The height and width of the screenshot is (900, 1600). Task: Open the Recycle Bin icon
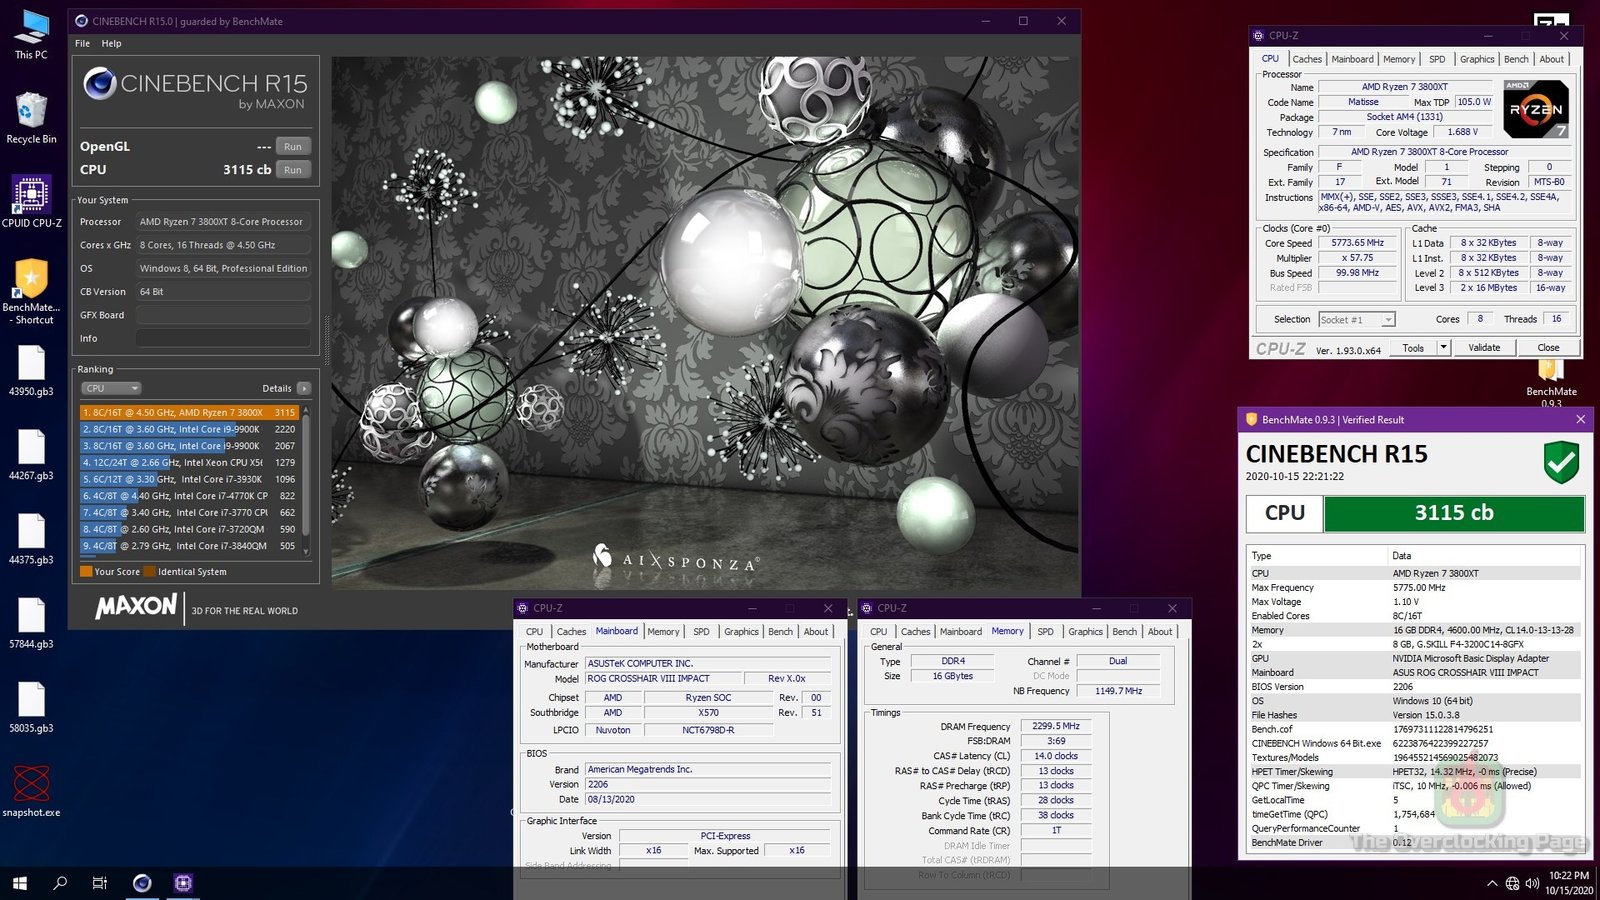coord(31,112)
